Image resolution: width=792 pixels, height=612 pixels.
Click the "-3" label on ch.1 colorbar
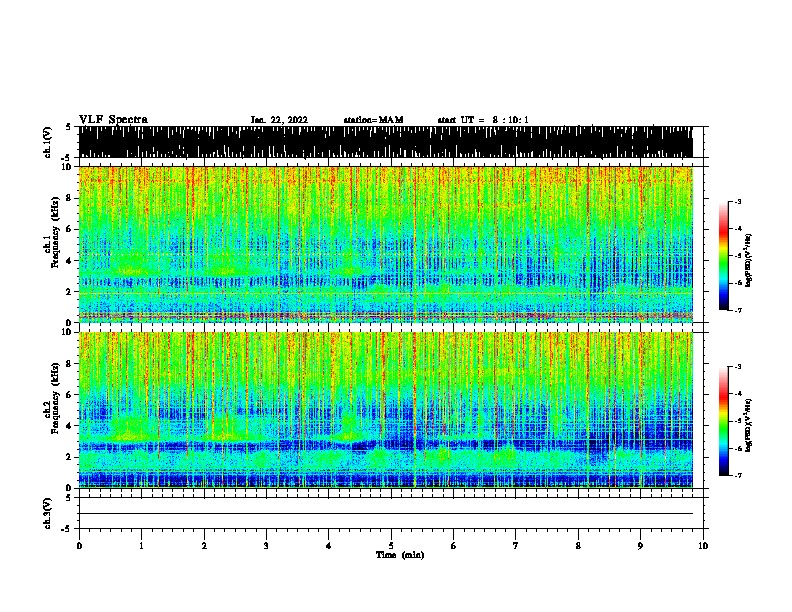tap(737, 201)
